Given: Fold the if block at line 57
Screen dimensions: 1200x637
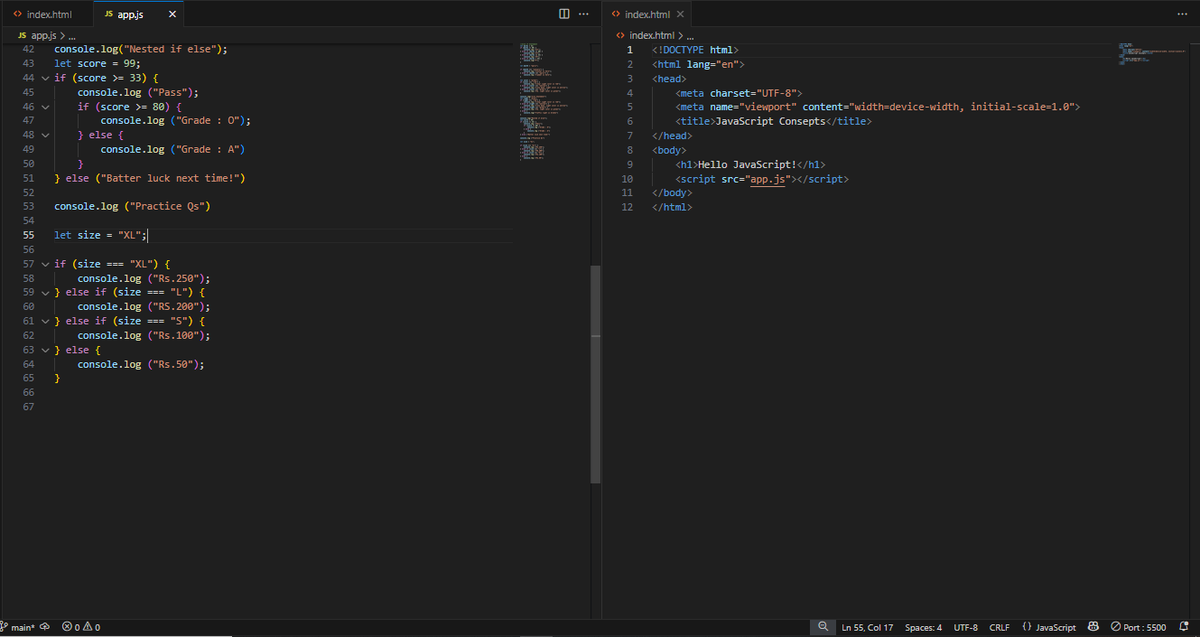Looking at the screenshot, I should coord(46,264).
